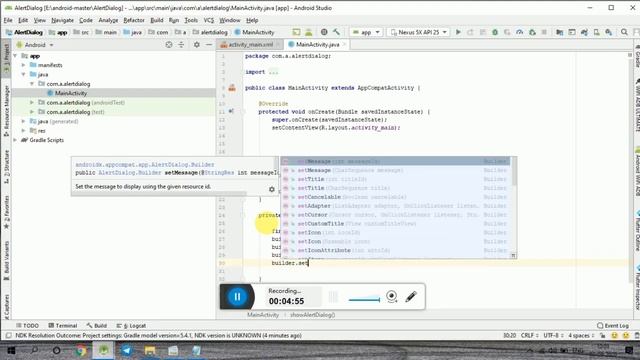Open the Build tool window at the bottom
640x360 pixels.
point(97,325)
